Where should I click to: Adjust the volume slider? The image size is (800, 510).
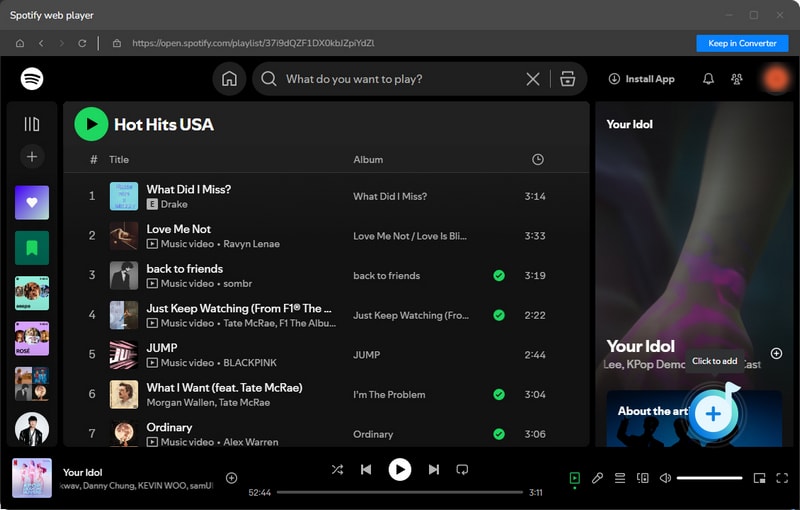[709, 478]
